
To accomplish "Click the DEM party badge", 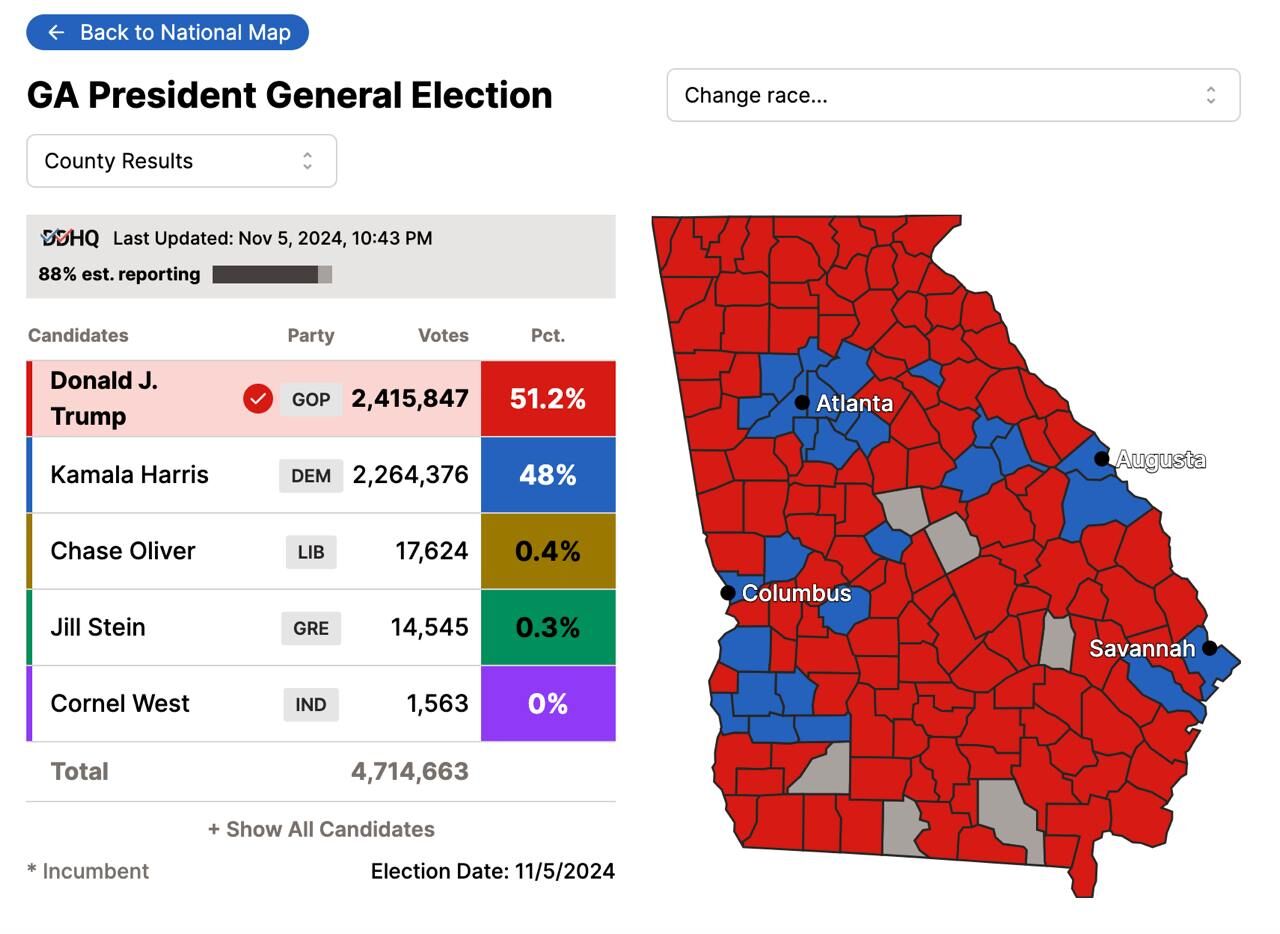I will click(x=311, y=476).
